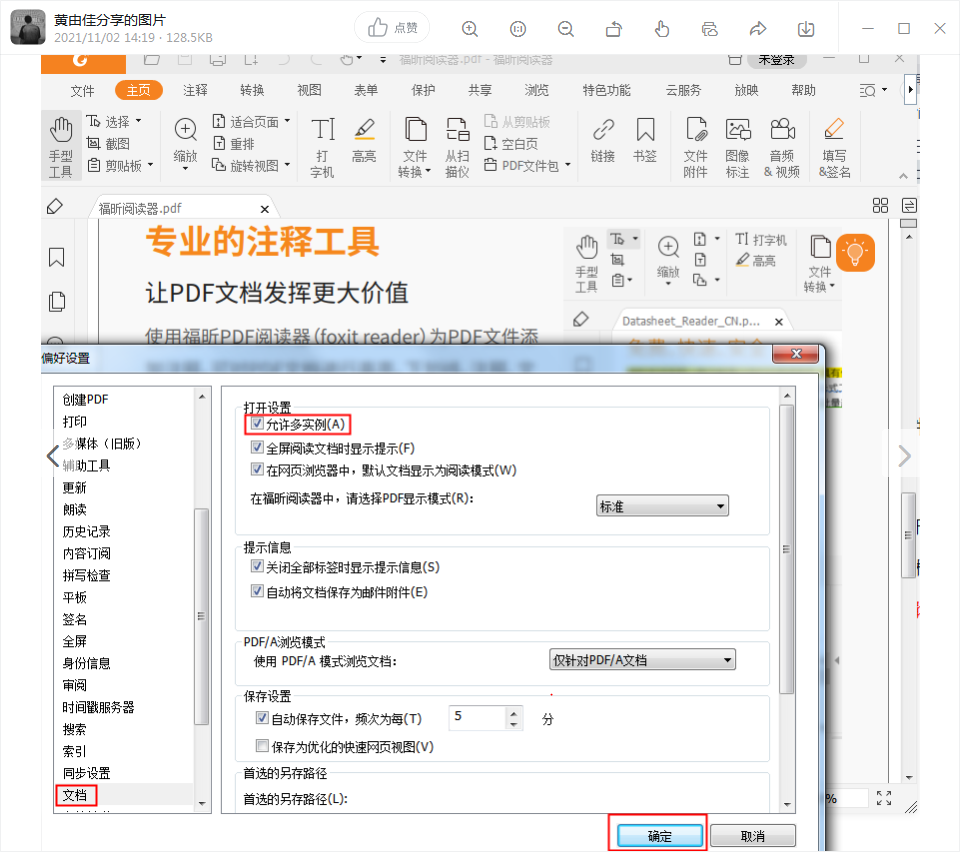Switch to the 视图 ribbon tab
The height and width of the screenshot is (852, 960).
point(309,89)
